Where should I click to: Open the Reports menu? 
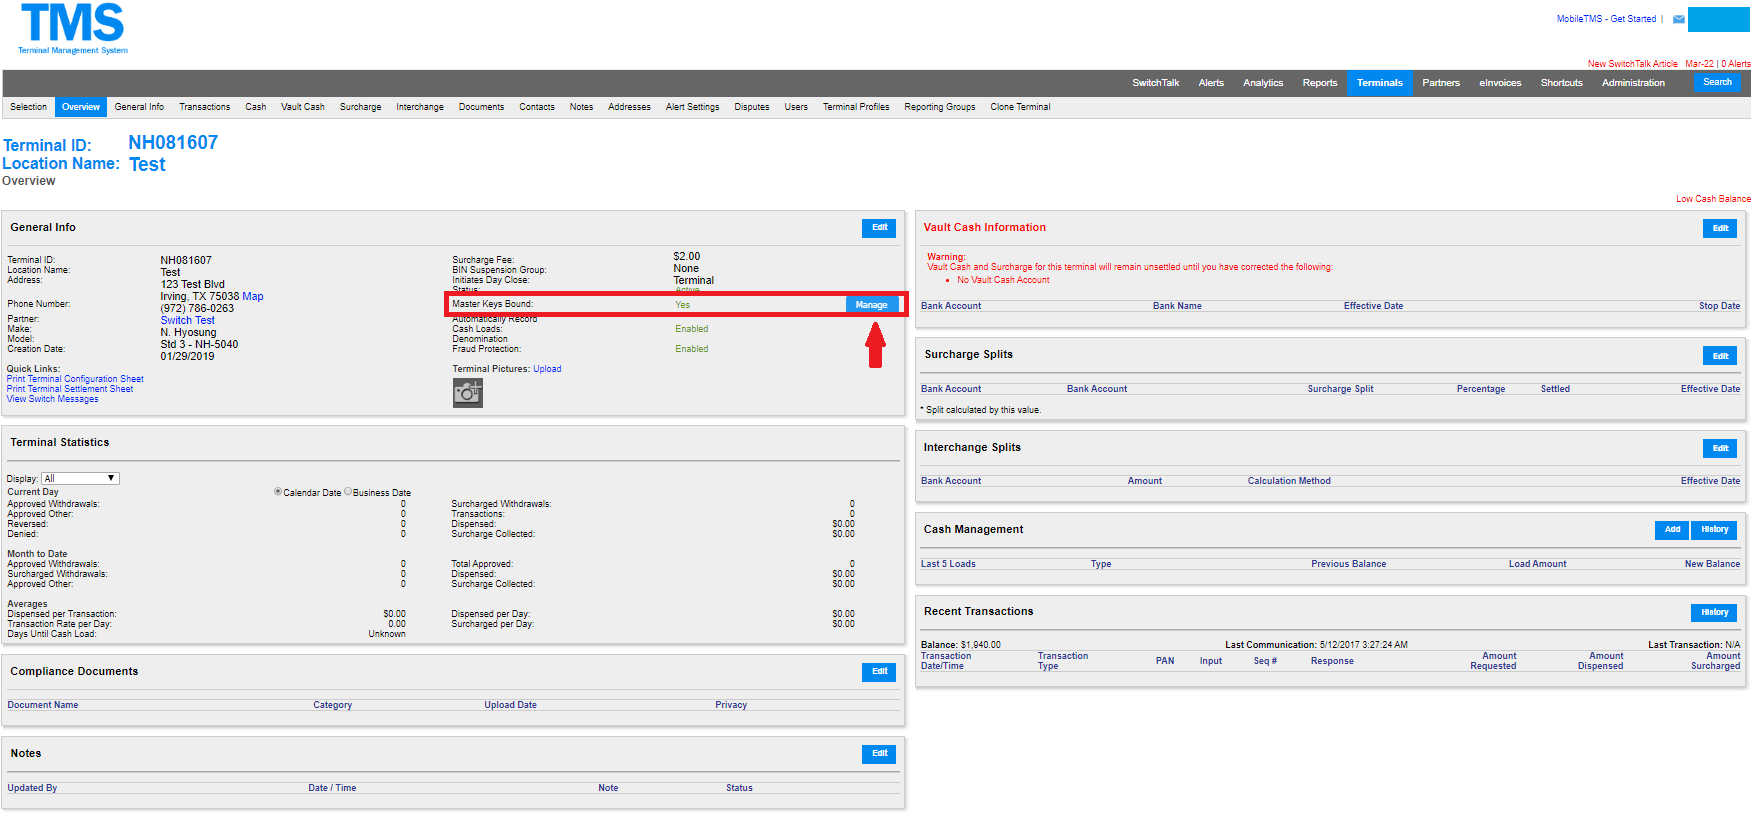(x=1320, y=83)
